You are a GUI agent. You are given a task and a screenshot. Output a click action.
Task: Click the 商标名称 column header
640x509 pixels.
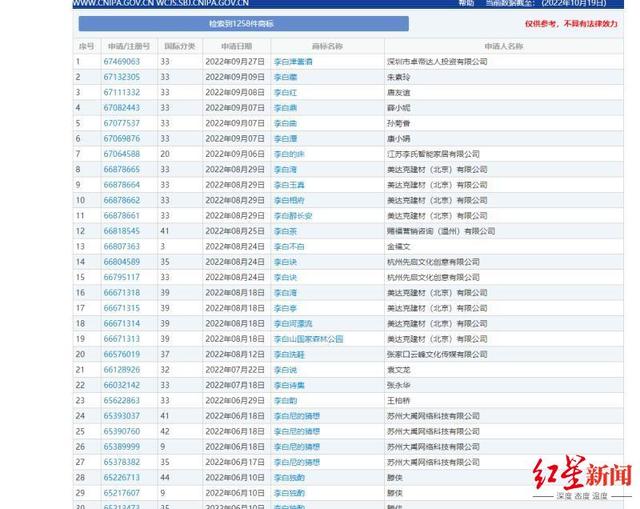click(327, 46)
